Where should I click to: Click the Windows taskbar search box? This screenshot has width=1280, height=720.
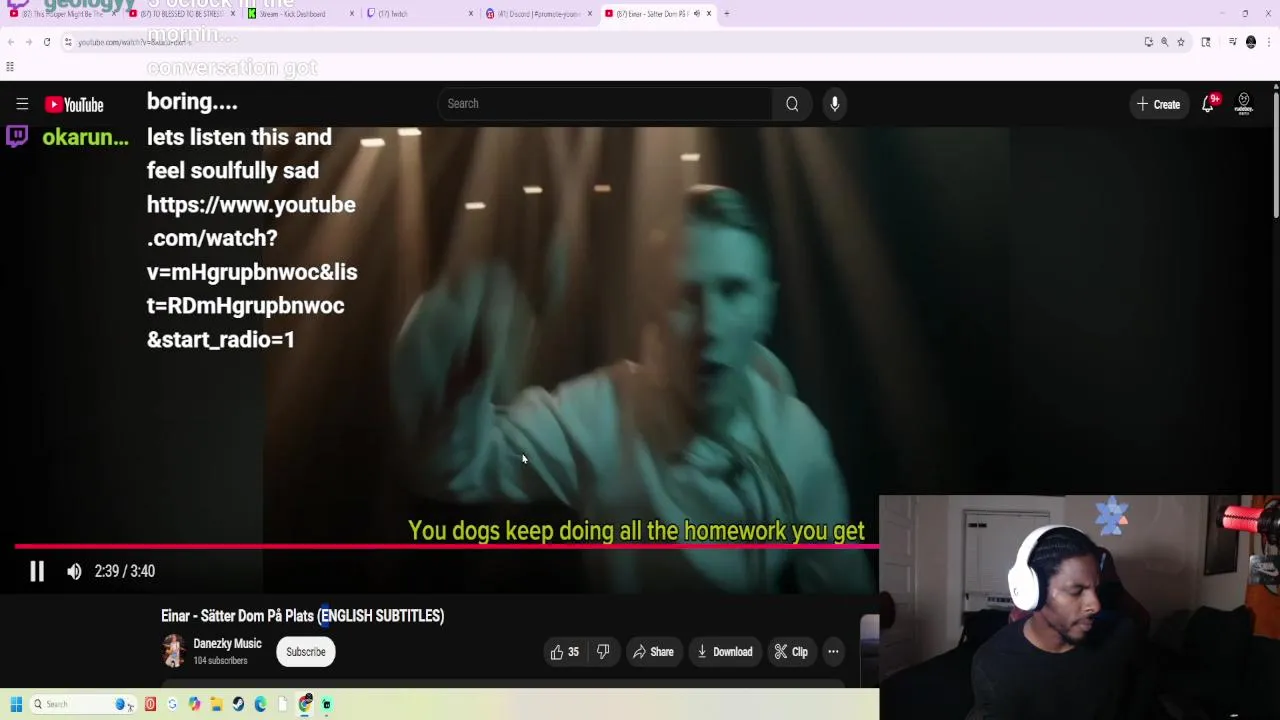point(84,704)
